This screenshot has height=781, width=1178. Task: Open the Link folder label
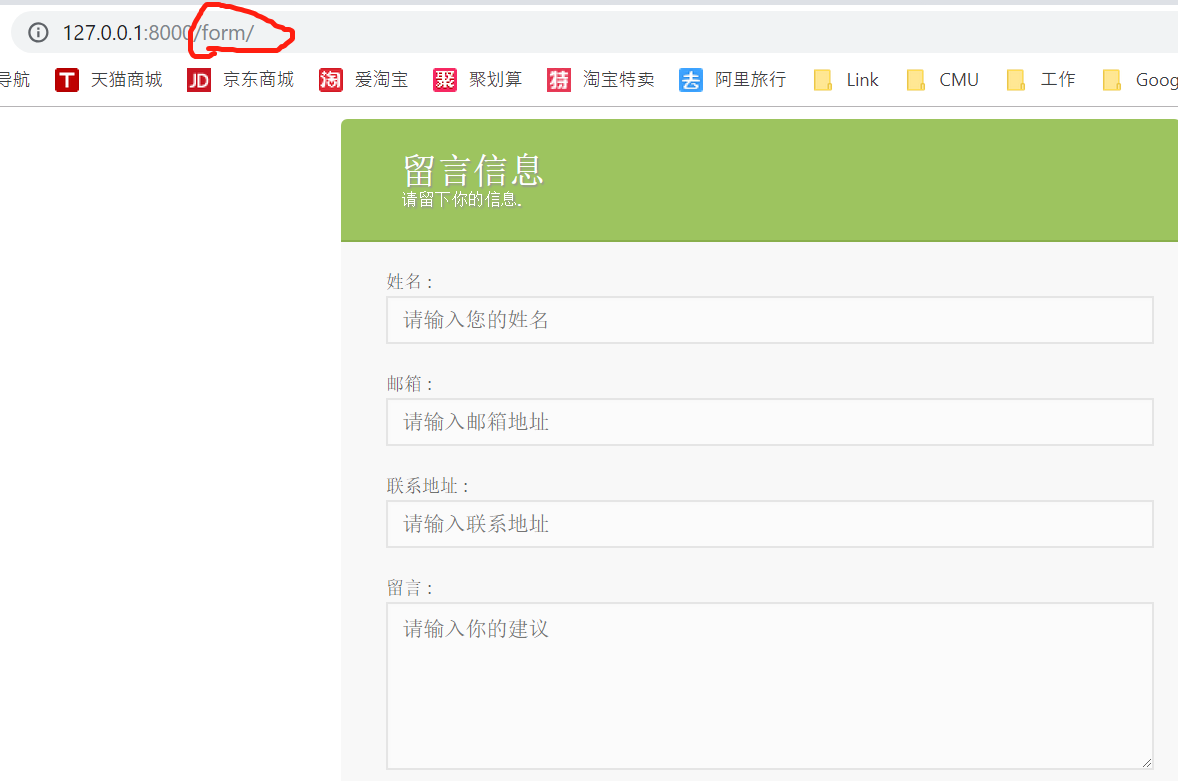point(862,80)
